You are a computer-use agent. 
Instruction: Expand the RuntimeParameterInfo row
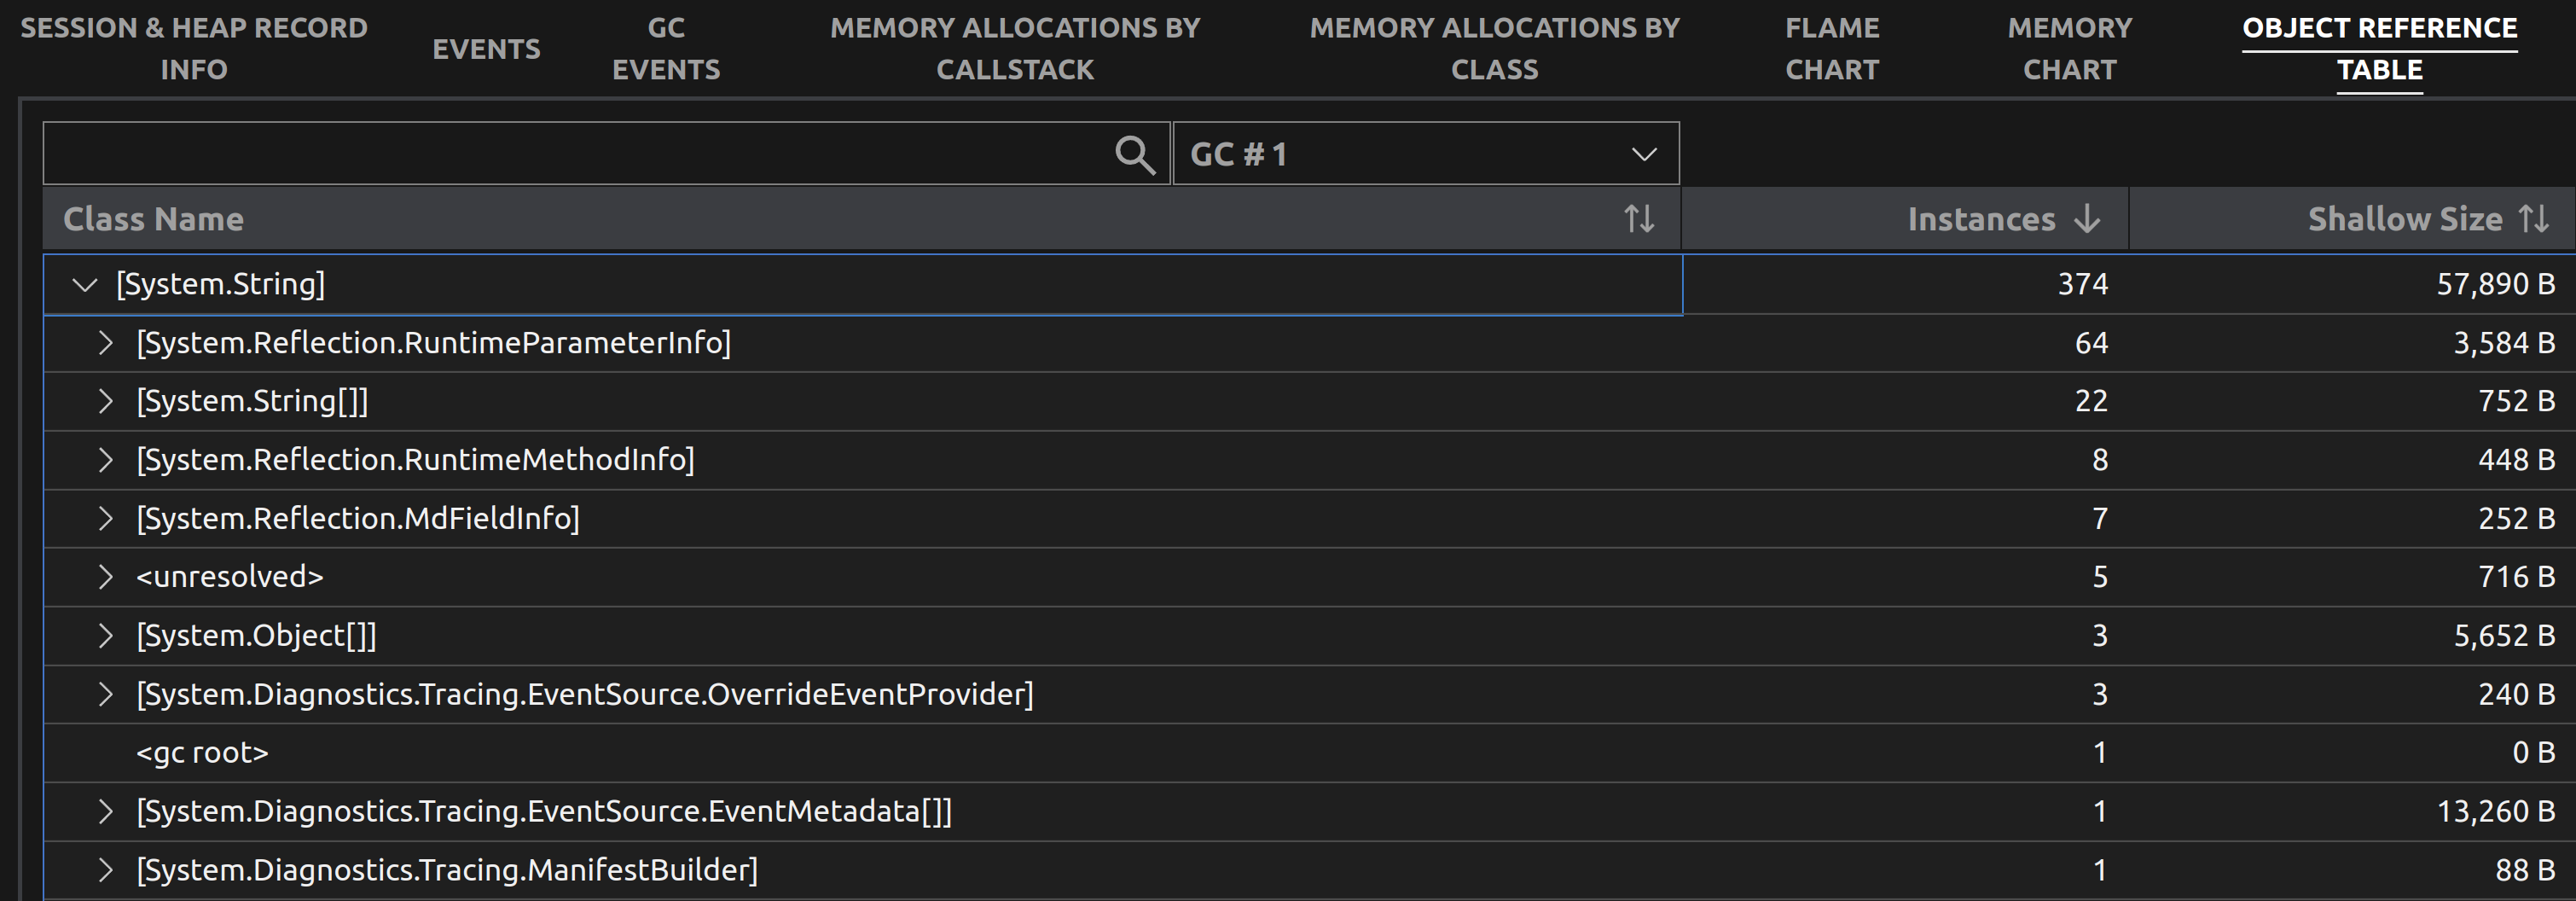coord(105,343)
